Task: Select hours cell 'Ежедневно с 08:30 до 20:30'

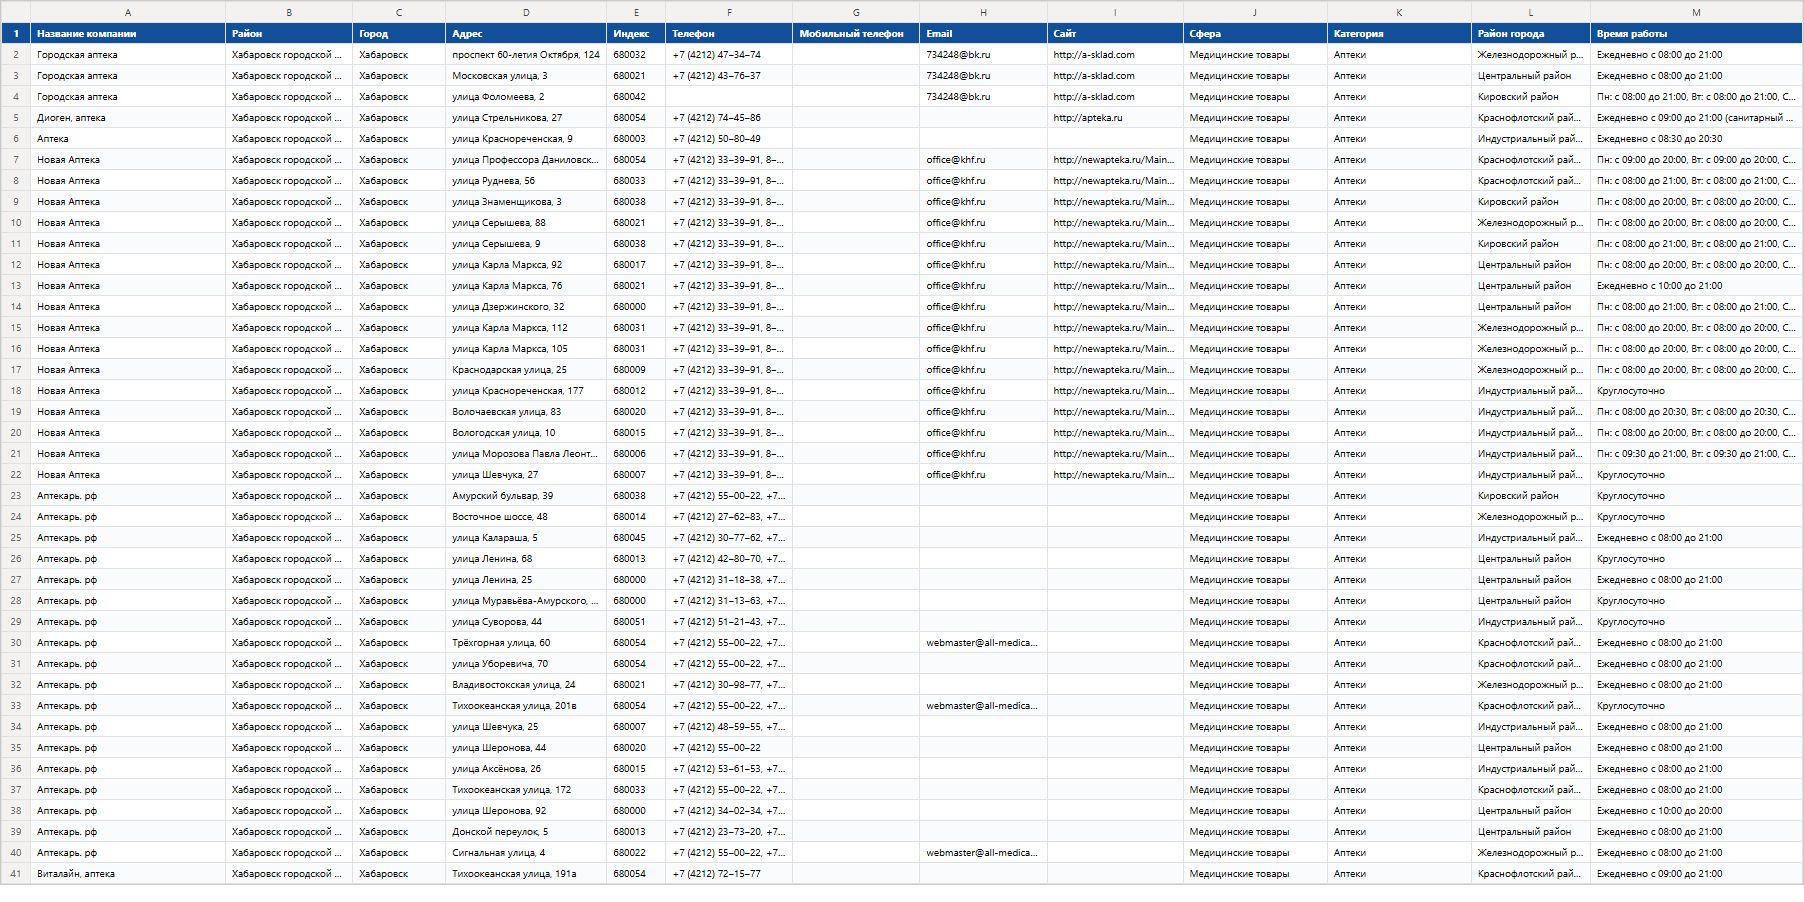Action: coord(1696,139)
